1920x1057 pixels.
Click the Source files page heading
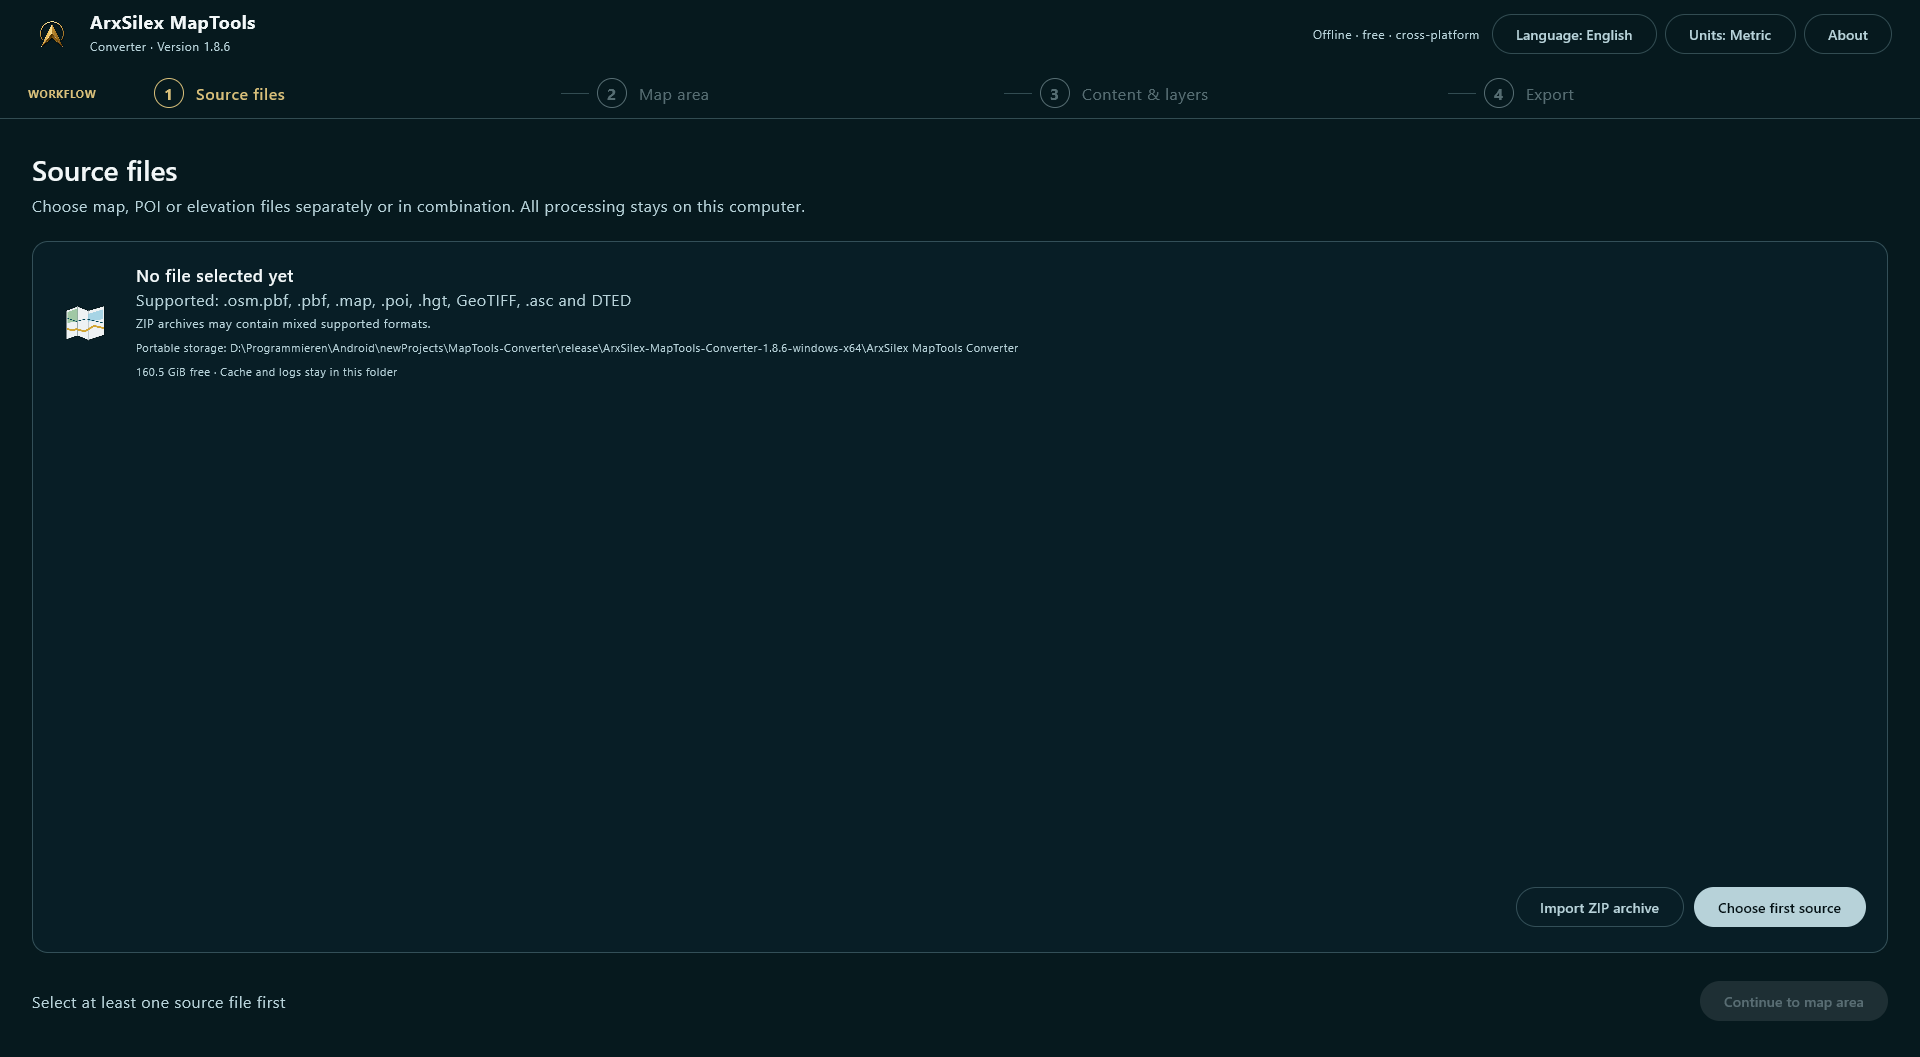point(105,171)
